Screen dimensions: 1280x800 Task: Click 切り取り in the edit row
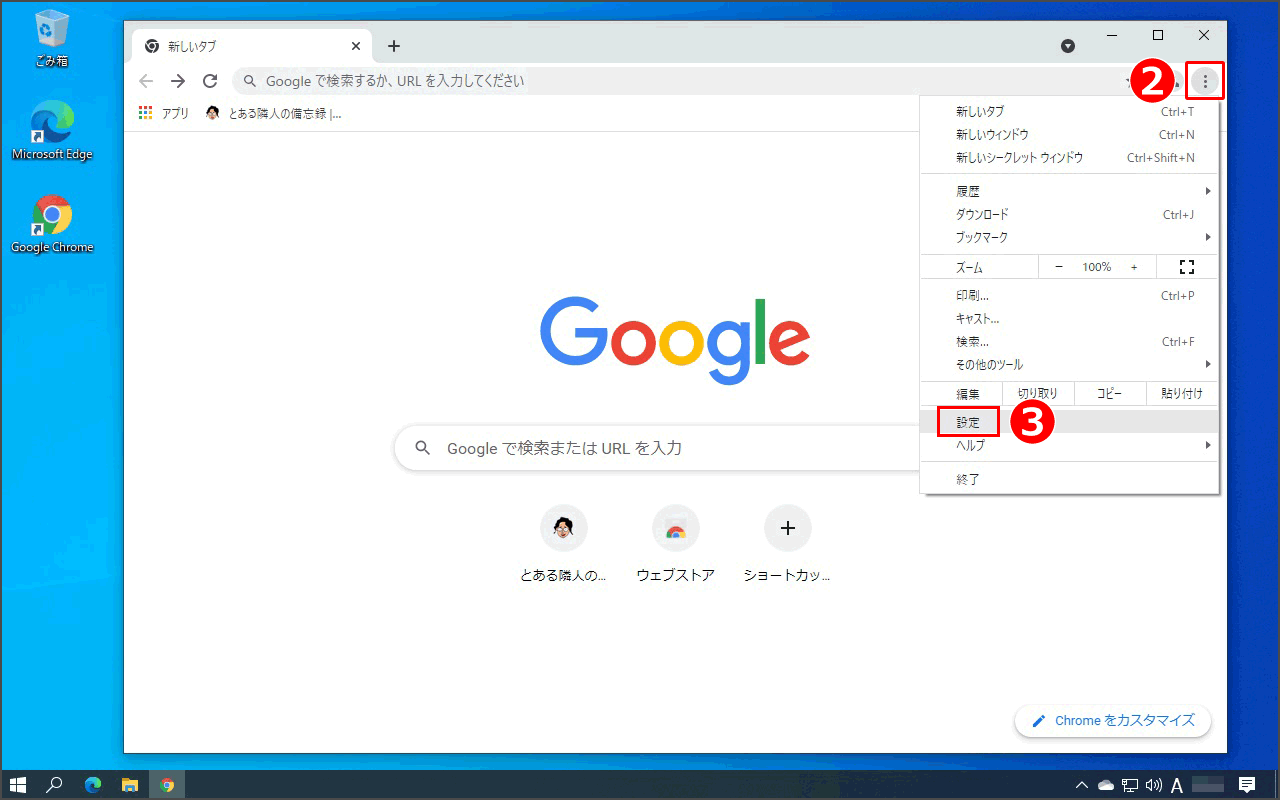click(1037, 394)
